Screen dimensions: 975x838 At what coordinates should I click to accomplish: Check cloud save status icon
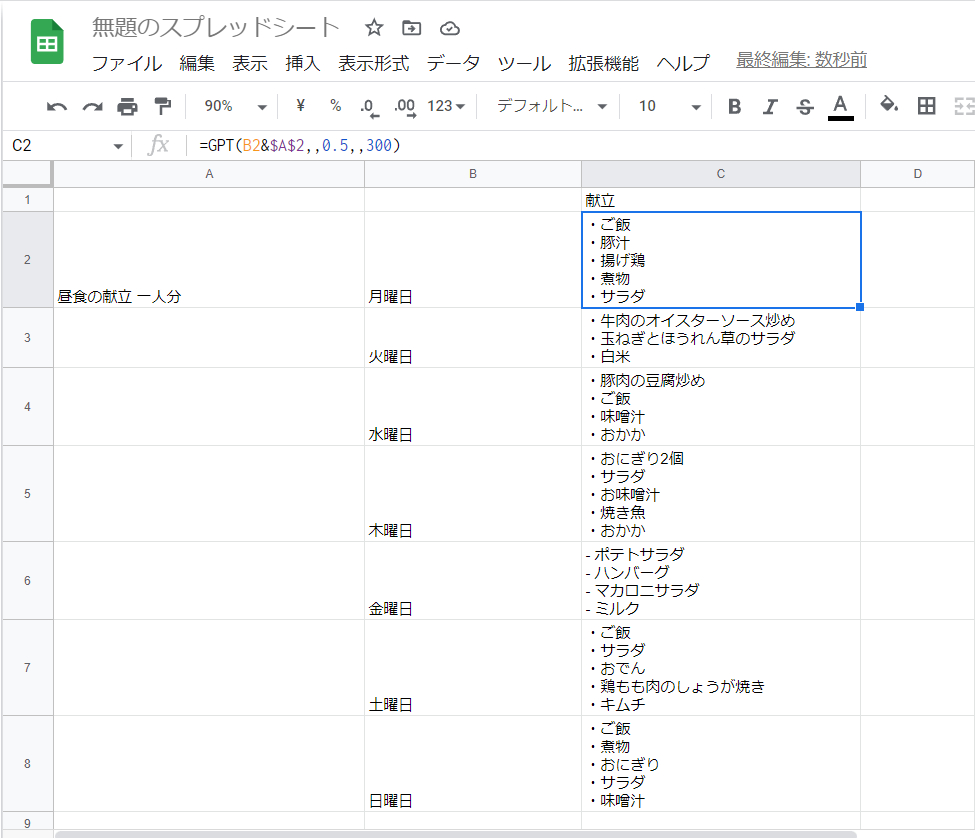click(450, 29)
